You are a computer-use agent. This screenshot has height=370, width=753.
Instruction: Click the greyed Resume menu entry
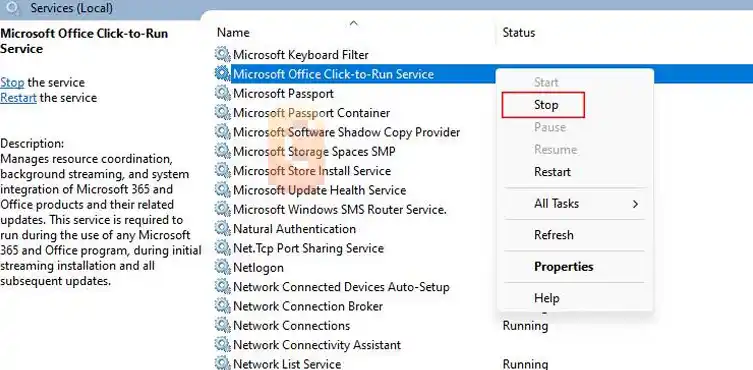click(x=556, y=149)
